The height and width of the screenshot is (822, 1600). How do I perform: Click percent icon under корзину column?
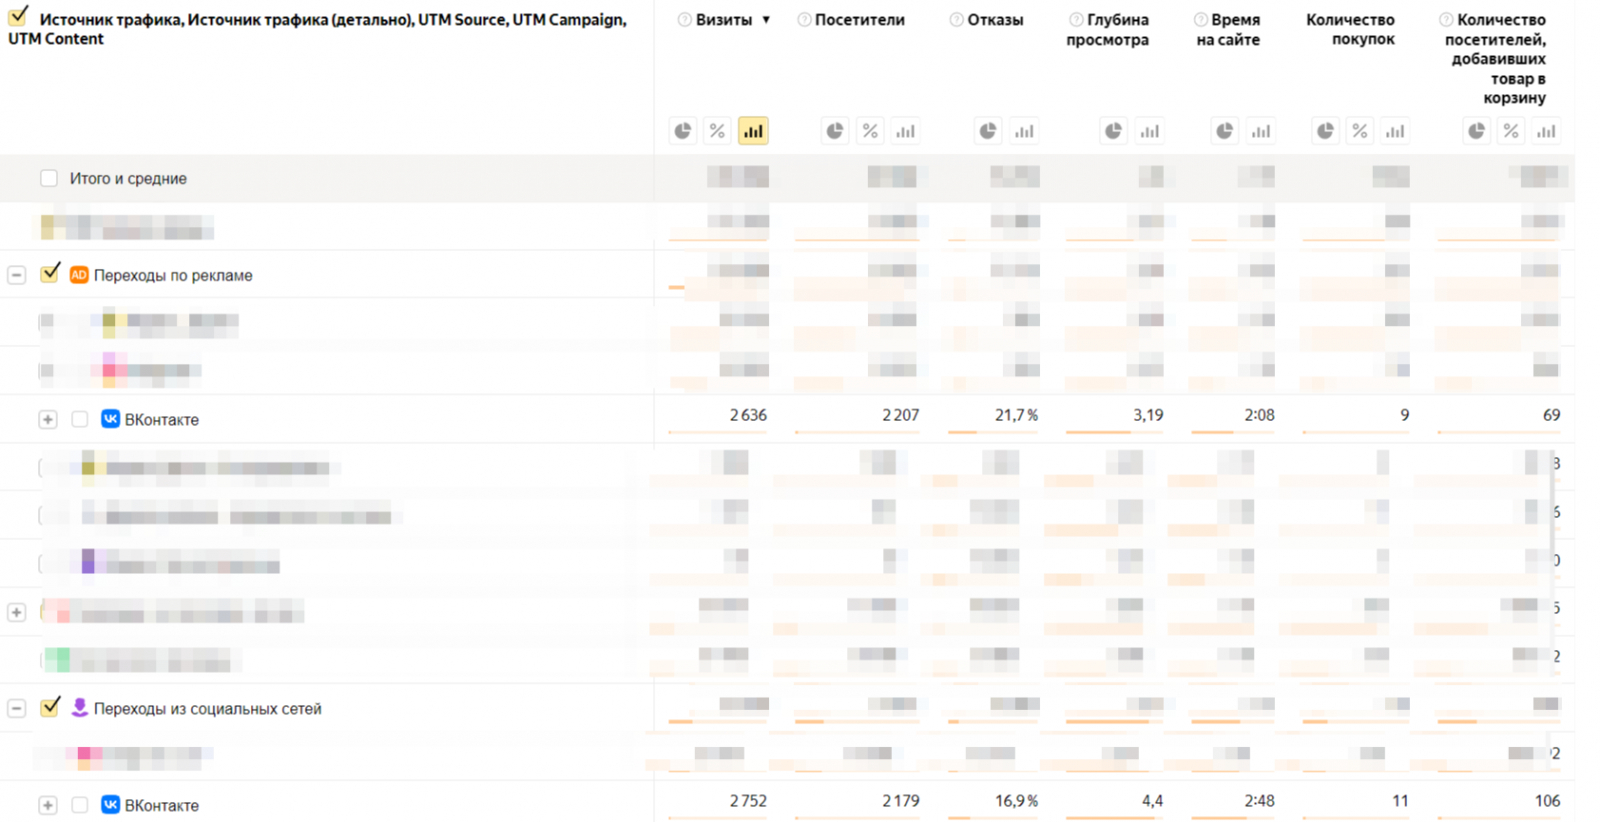tap(1511, 131)
